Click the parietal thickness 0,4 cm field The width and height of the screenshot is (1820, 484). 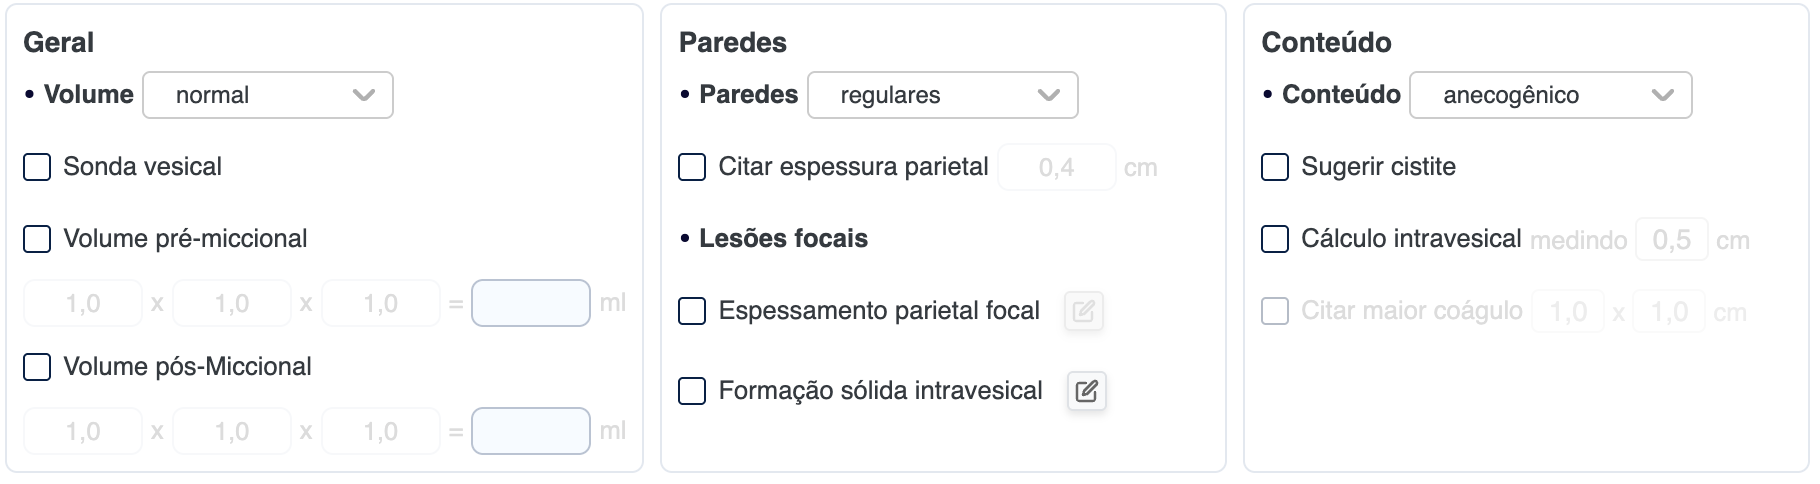1056,167
